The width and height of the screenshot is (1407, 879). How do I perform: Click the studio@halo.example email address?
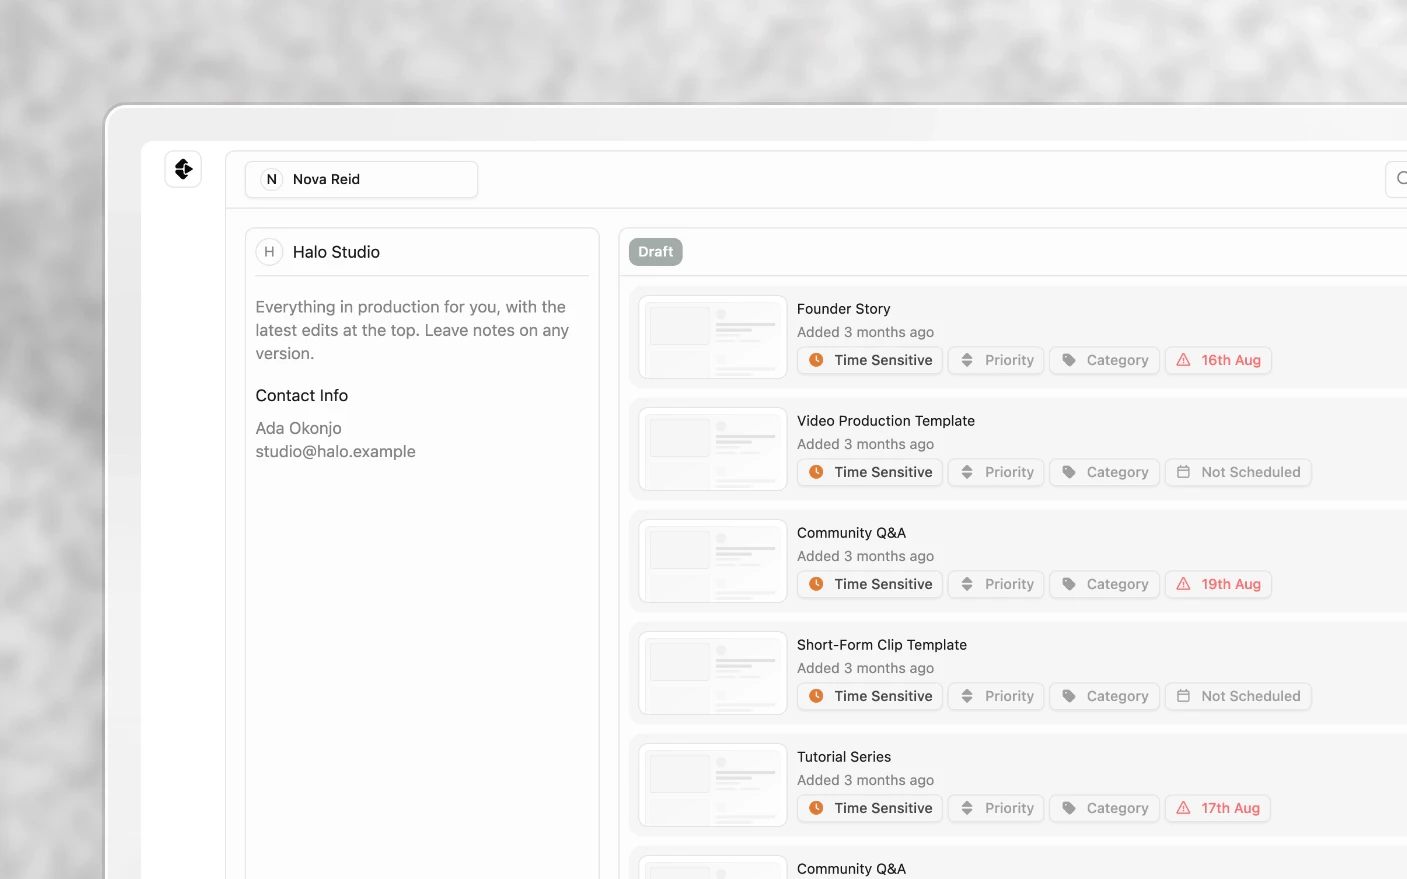pyautogui.click(x=335, y=451)
